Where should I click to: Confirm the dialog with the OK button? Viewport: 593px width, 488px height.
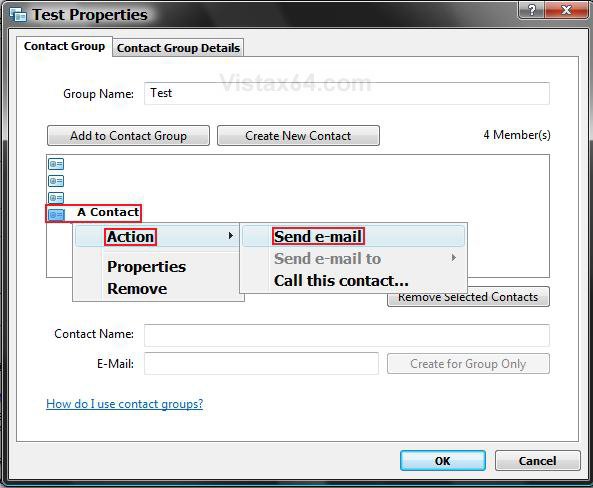(x=443, y=460)
